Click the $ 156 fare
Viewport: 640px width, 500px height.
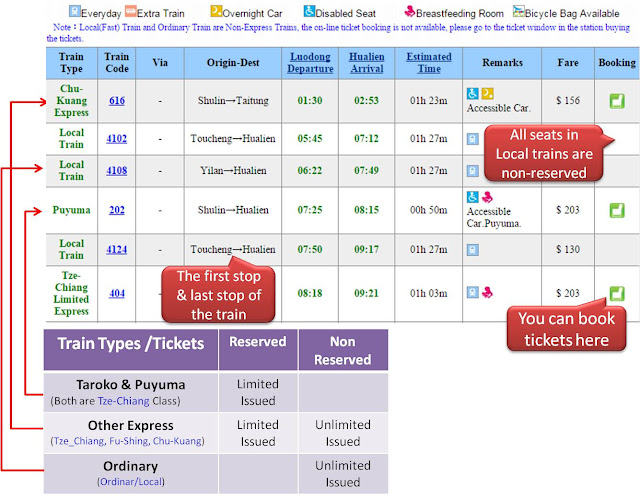[x=568, y=101]
